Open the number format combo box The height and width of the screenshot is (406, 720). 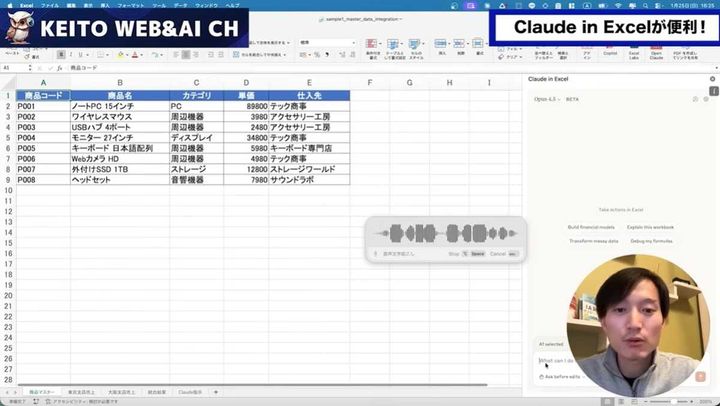coord(327,43)
